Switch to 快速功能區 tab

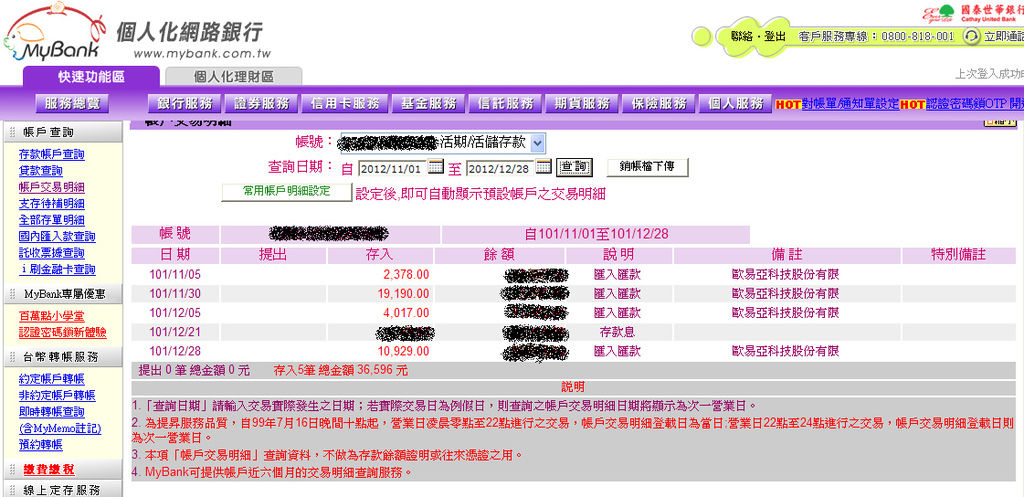(91, 76)
